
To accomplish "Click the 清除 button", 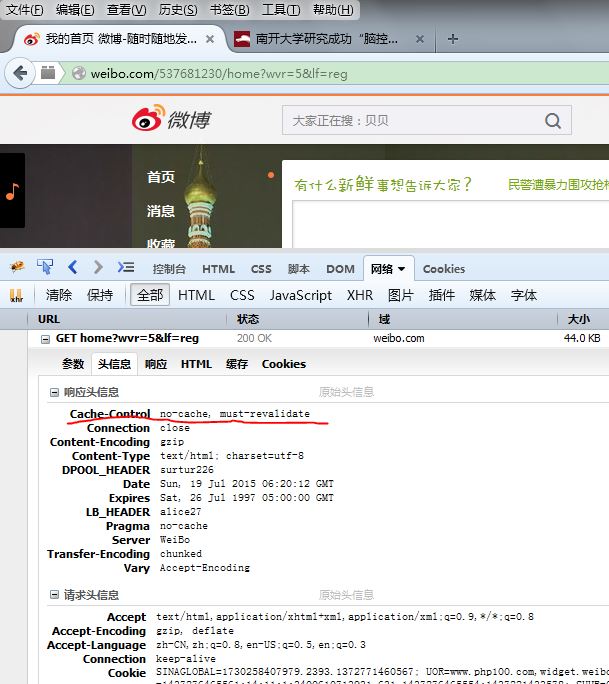I will click(58, 295).
